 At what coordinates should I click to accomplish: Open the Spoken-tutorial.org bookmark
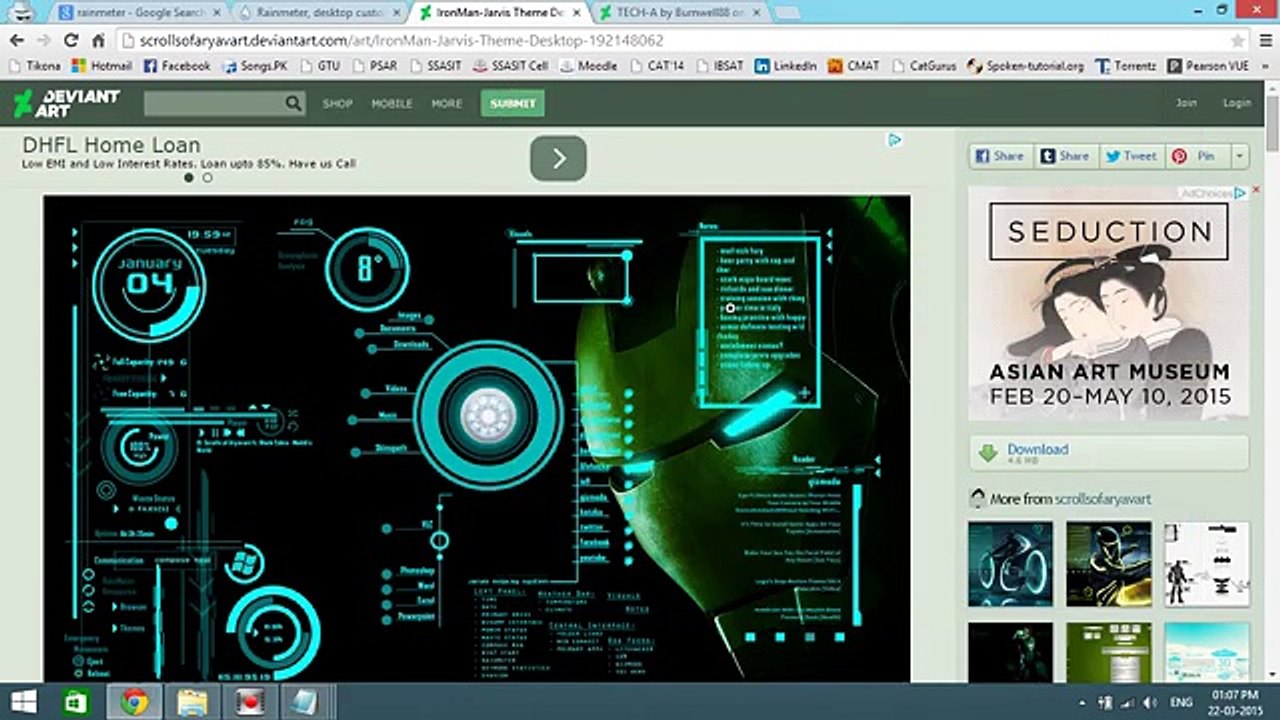[x=1025, y=66]
